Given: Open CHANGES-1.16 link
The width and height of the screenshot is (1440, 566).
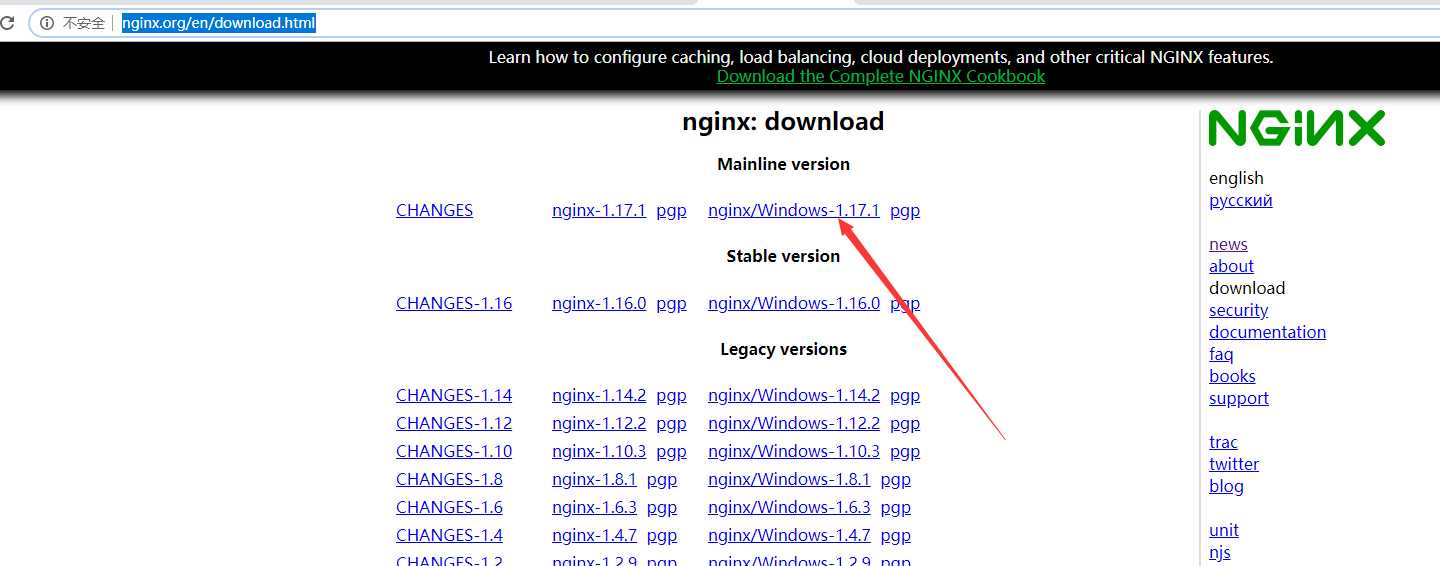Looking at the screenshot, I should (x=454, y=303).
